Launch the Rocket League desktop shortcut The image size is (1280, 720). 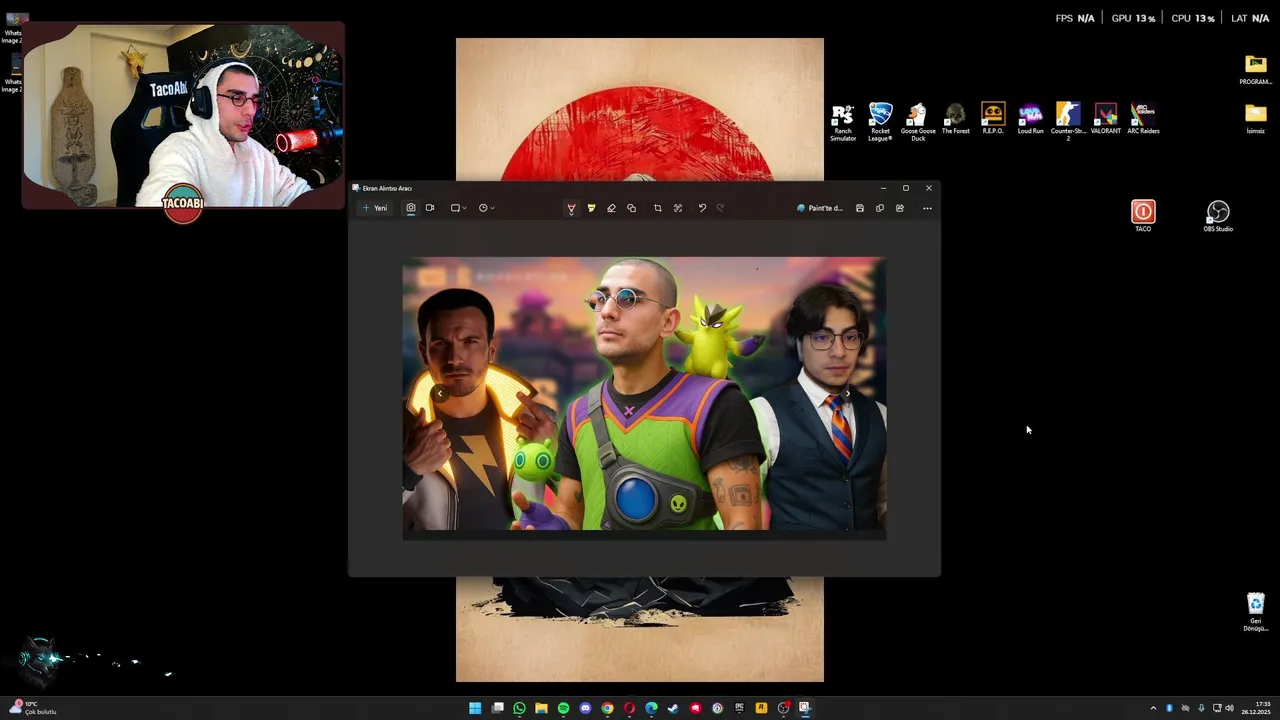click(x=880, y=122)
